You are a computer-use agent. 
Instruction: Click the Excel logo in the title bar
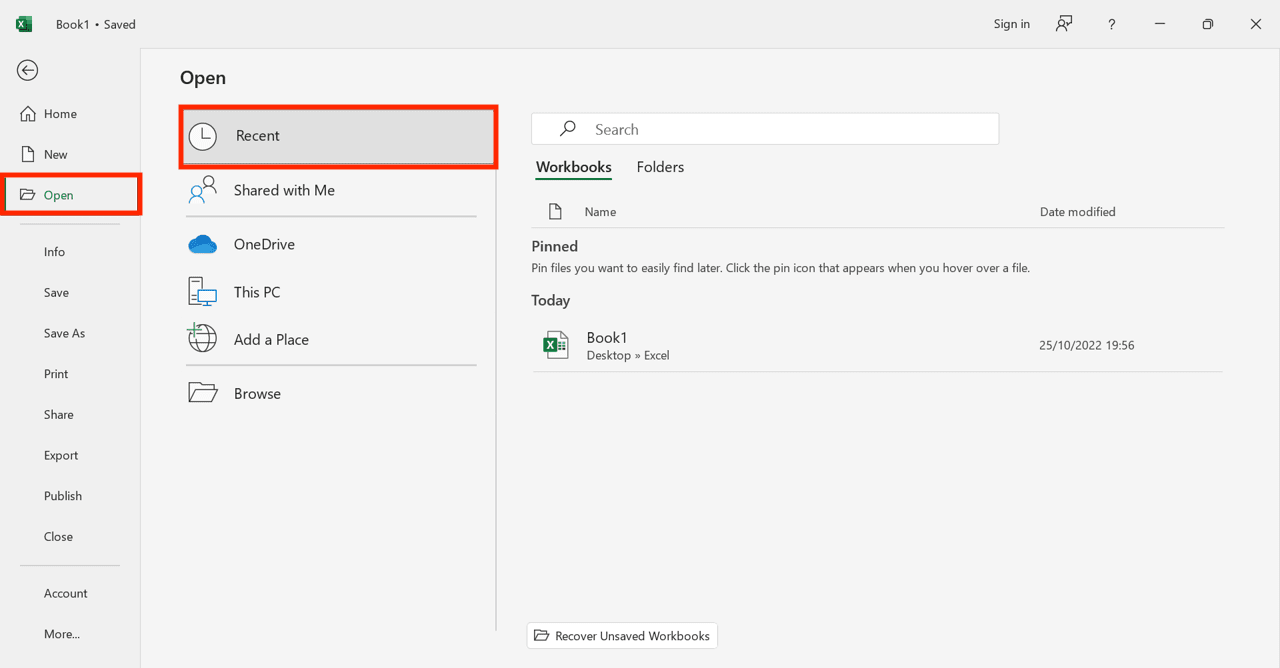click(24, 24)
